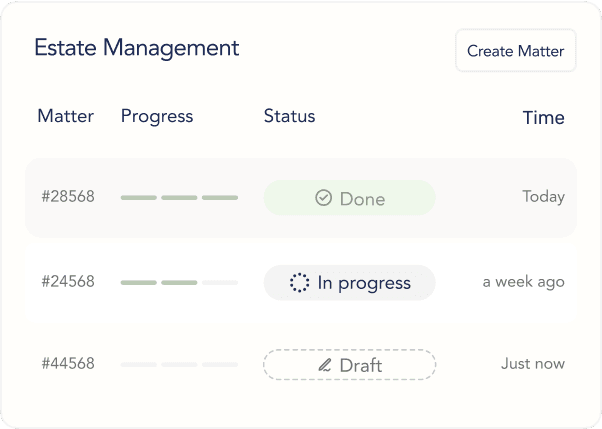Click the full progress bar for #28568
This screenshot has width=602, height=429.
pos(179,198)
